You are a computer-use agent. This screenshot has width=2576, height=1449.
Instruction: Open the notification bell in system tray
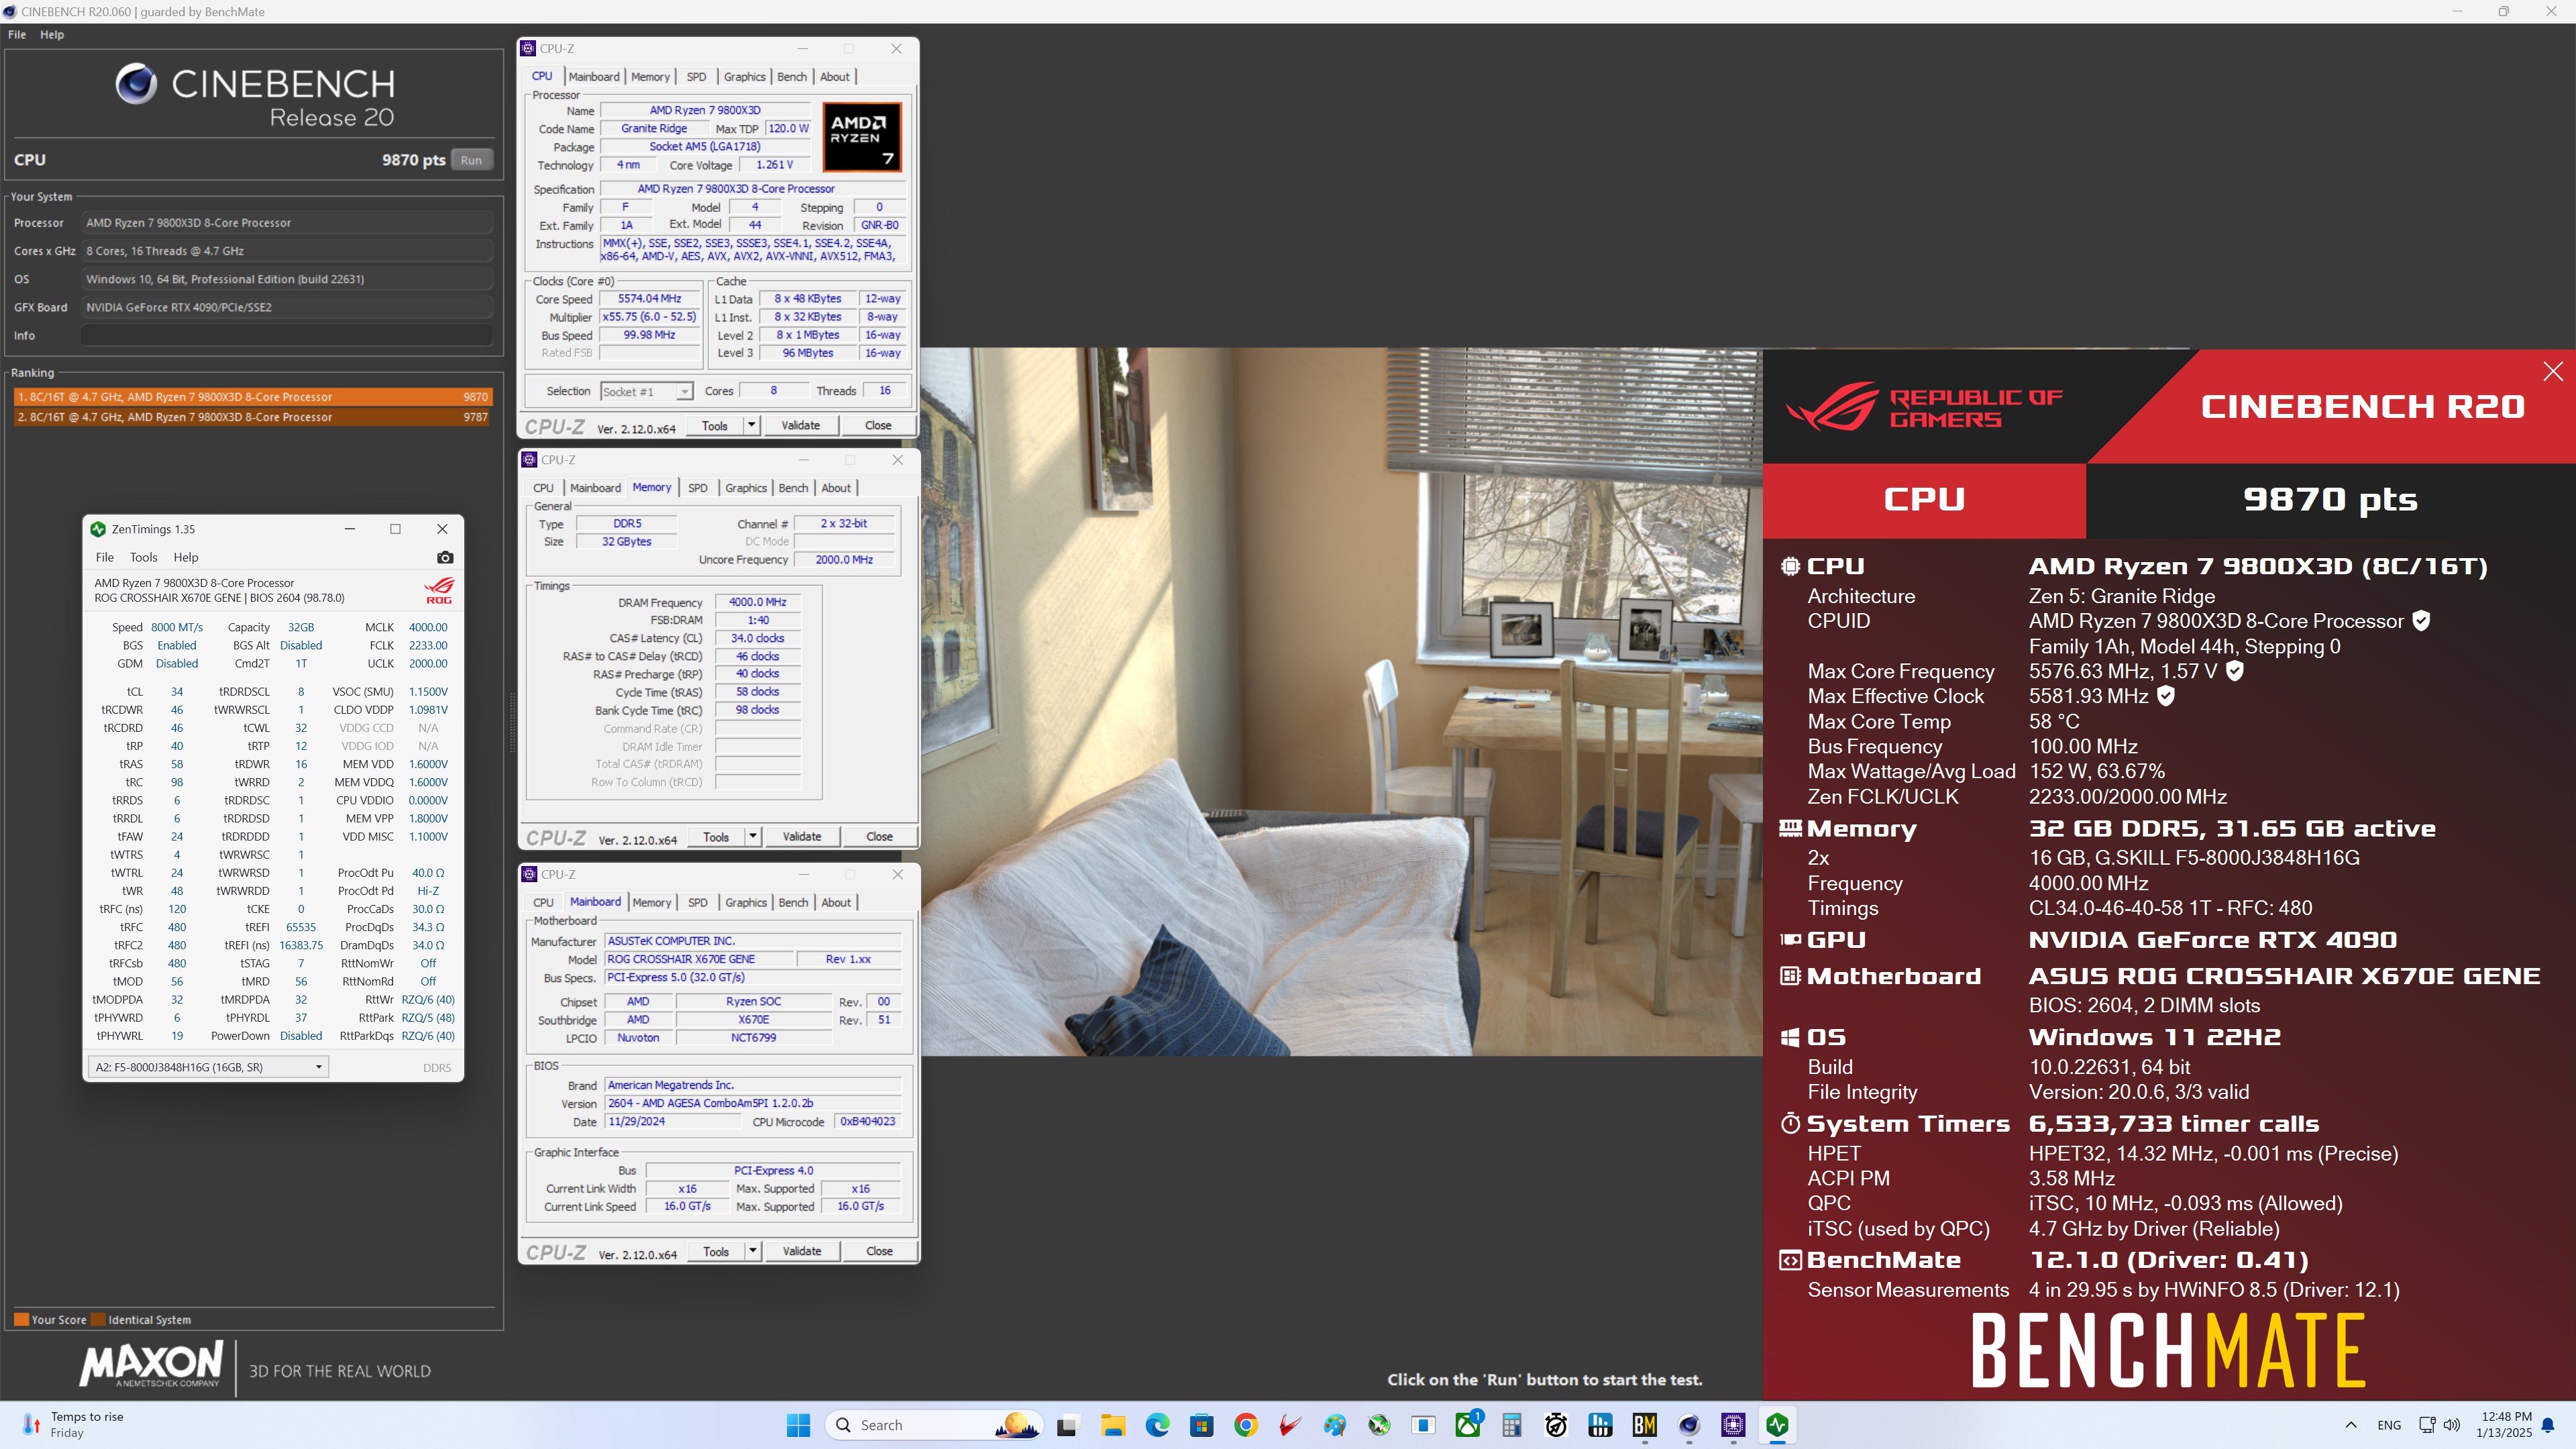(x=2548, y=1425)
